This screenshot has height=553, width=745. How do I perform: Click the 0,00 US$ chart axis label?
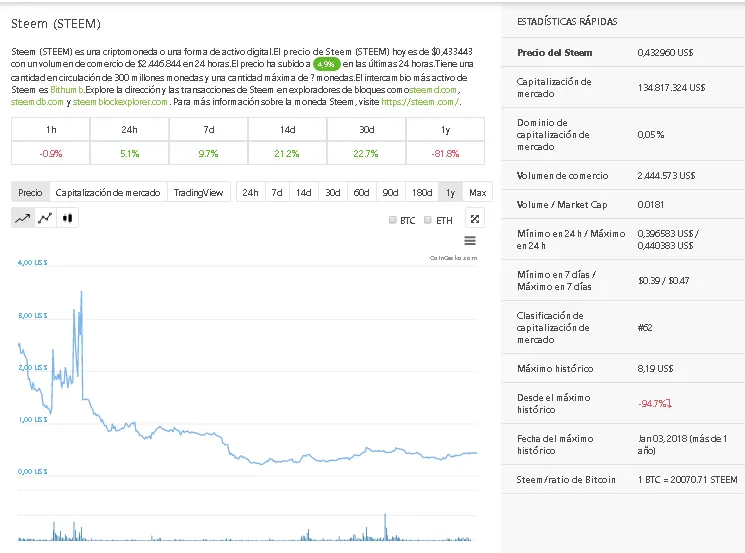(x=32, y=471)
